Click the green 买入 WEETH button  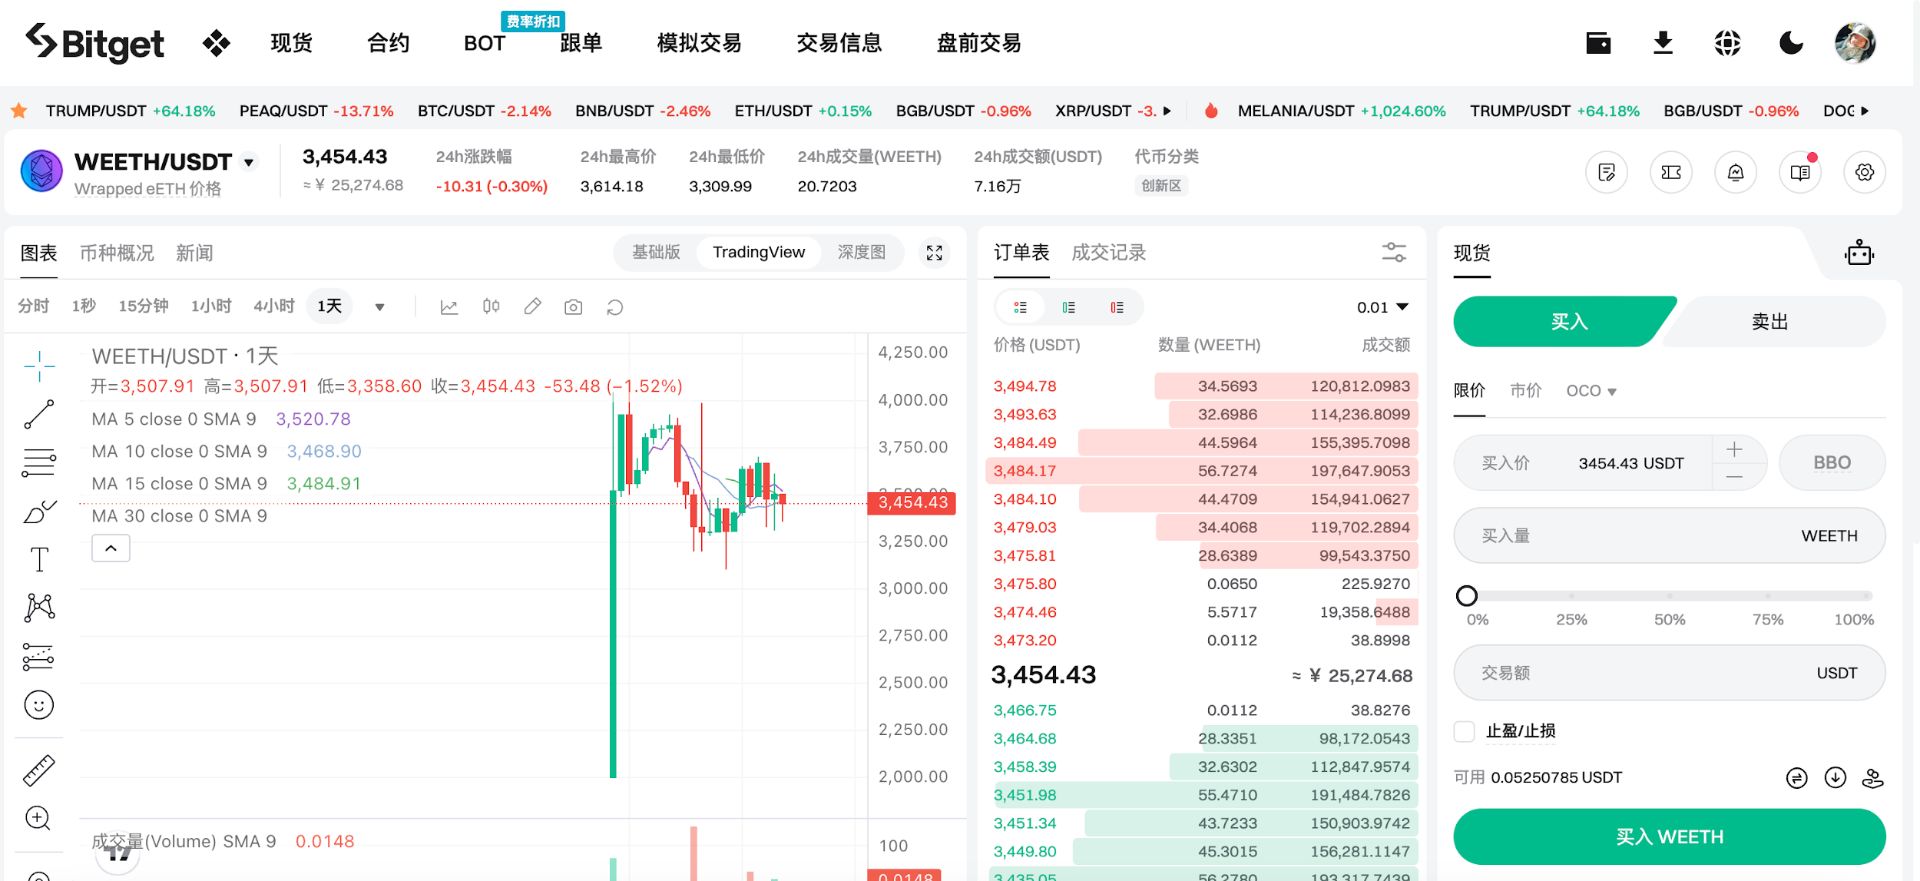coord(1669,837)
